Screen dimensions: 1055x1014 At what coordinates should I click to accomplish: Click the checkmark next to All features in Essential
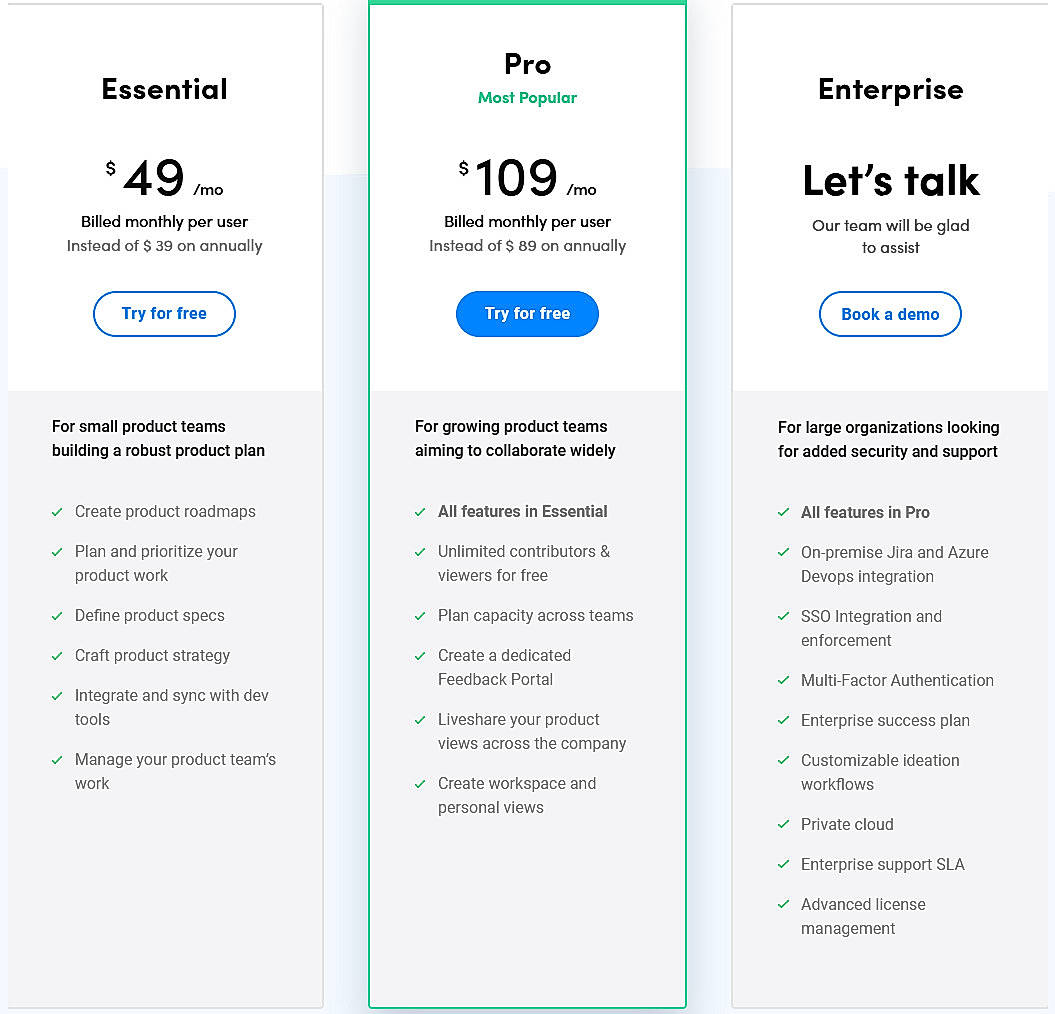(421, 512)
